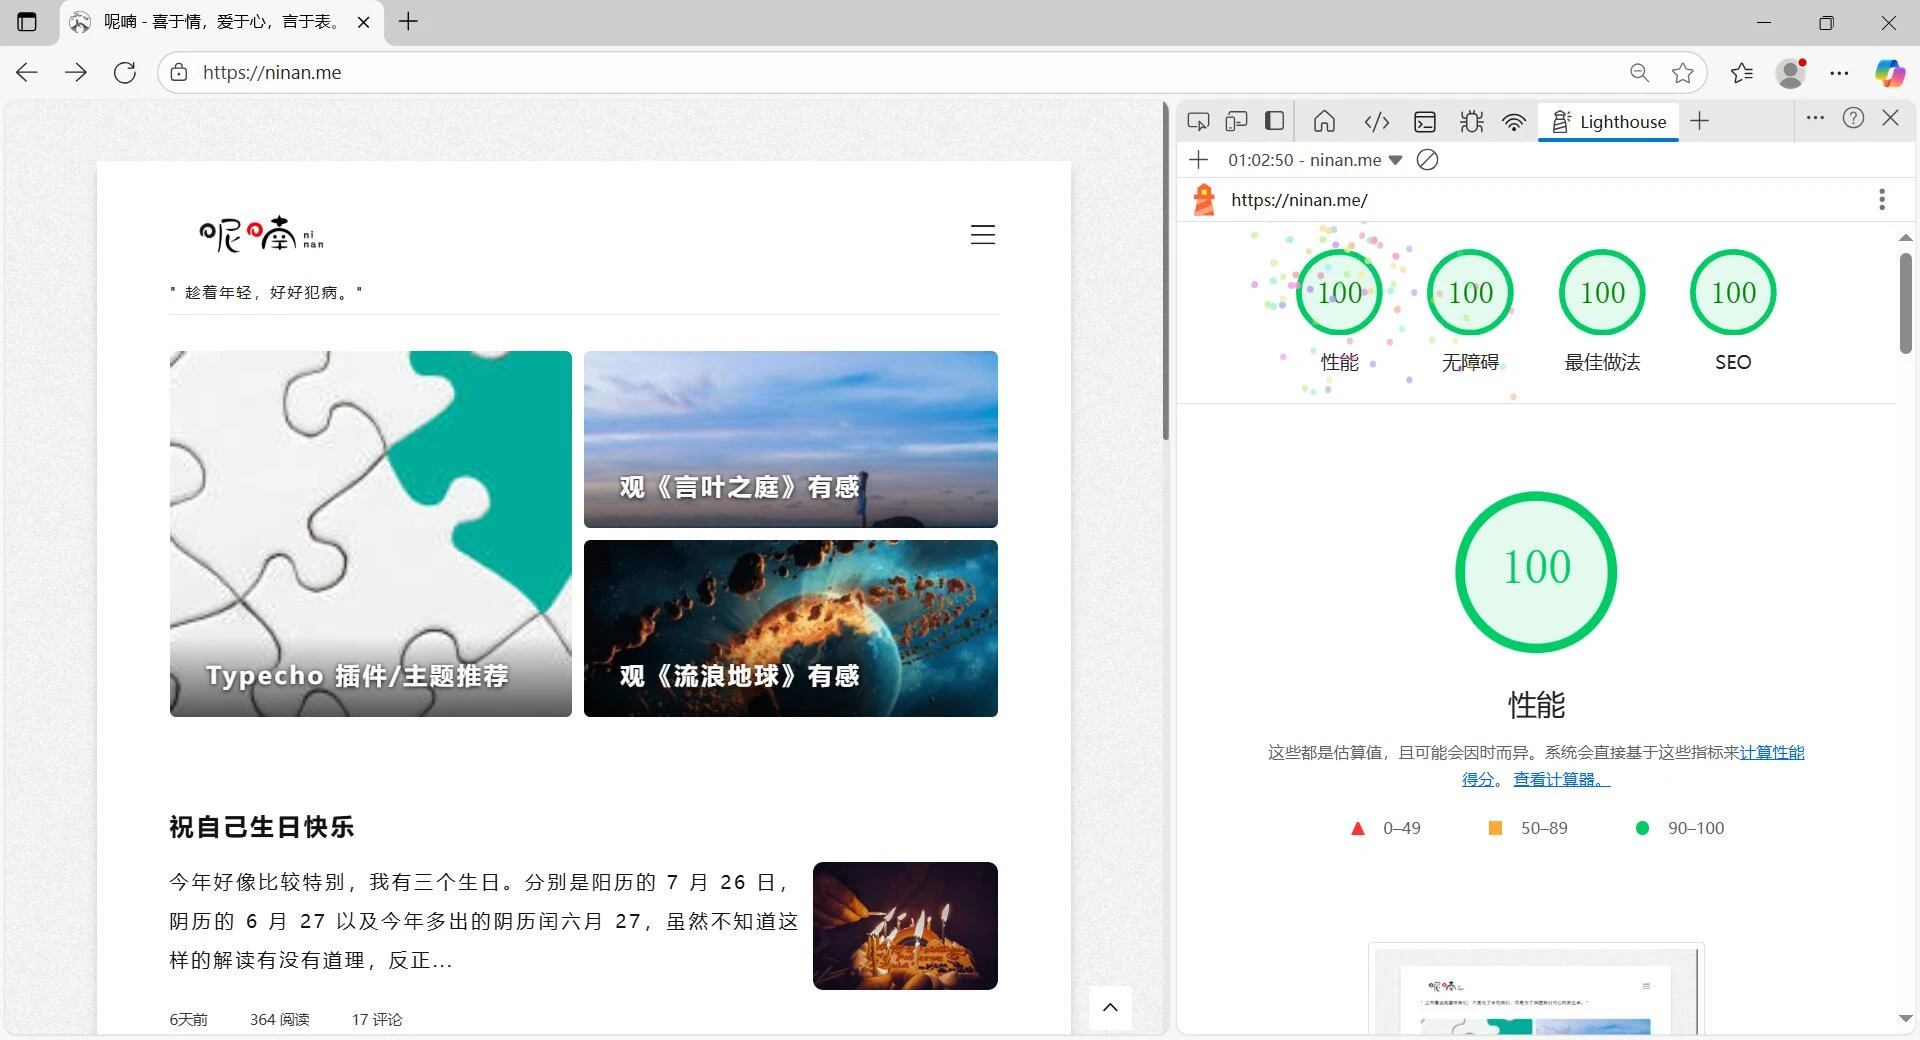The image size is (1920, 1040).
Task: Activate the inspect element picker tool
Action: tap(1198, 122)
